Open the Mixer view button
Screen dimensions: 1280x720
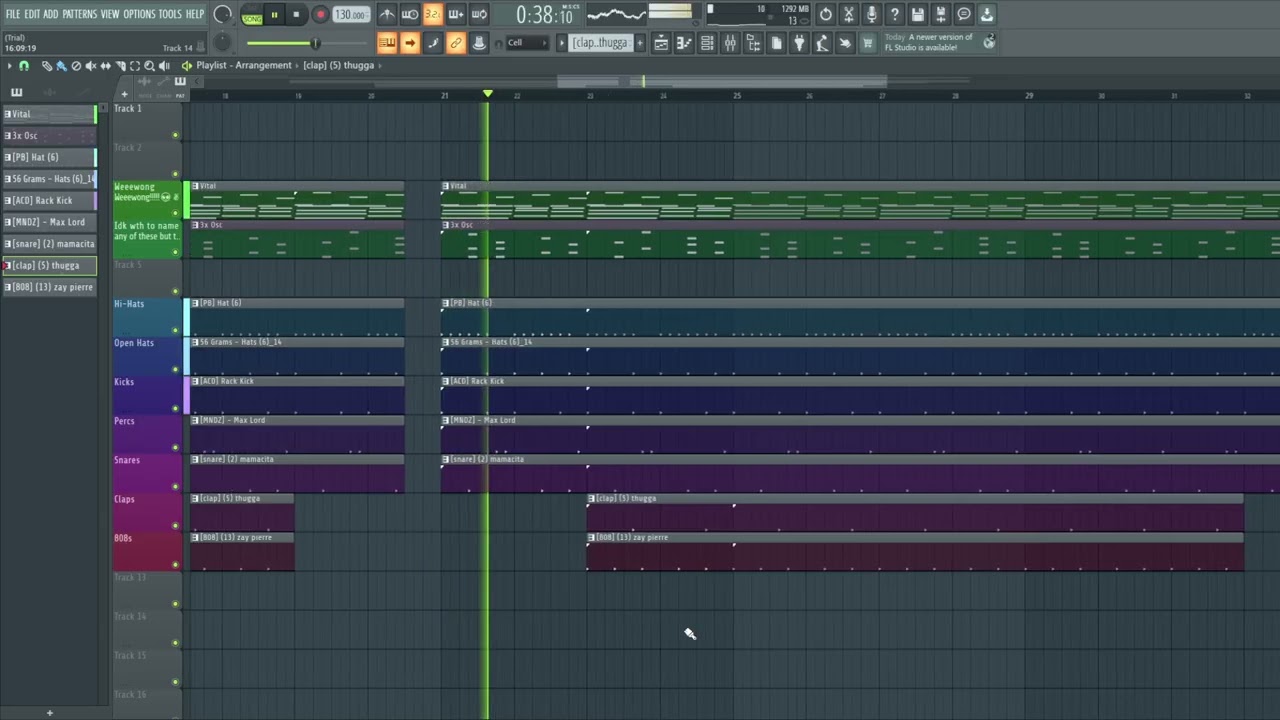(730, 43)
